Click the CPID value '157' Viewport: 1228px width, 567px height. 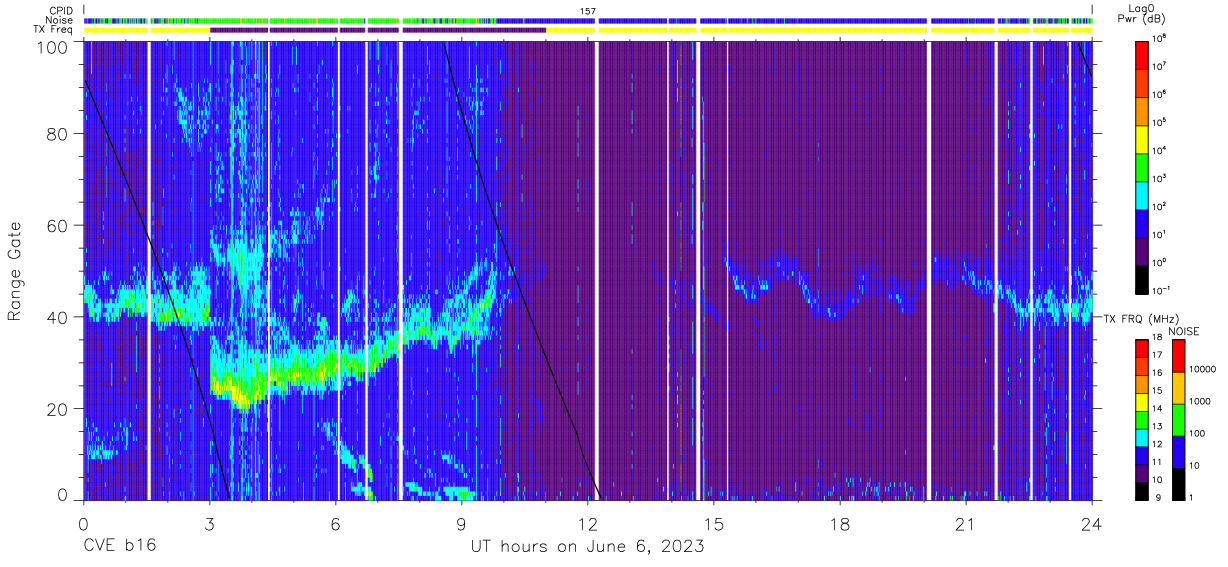coord(587,11)
